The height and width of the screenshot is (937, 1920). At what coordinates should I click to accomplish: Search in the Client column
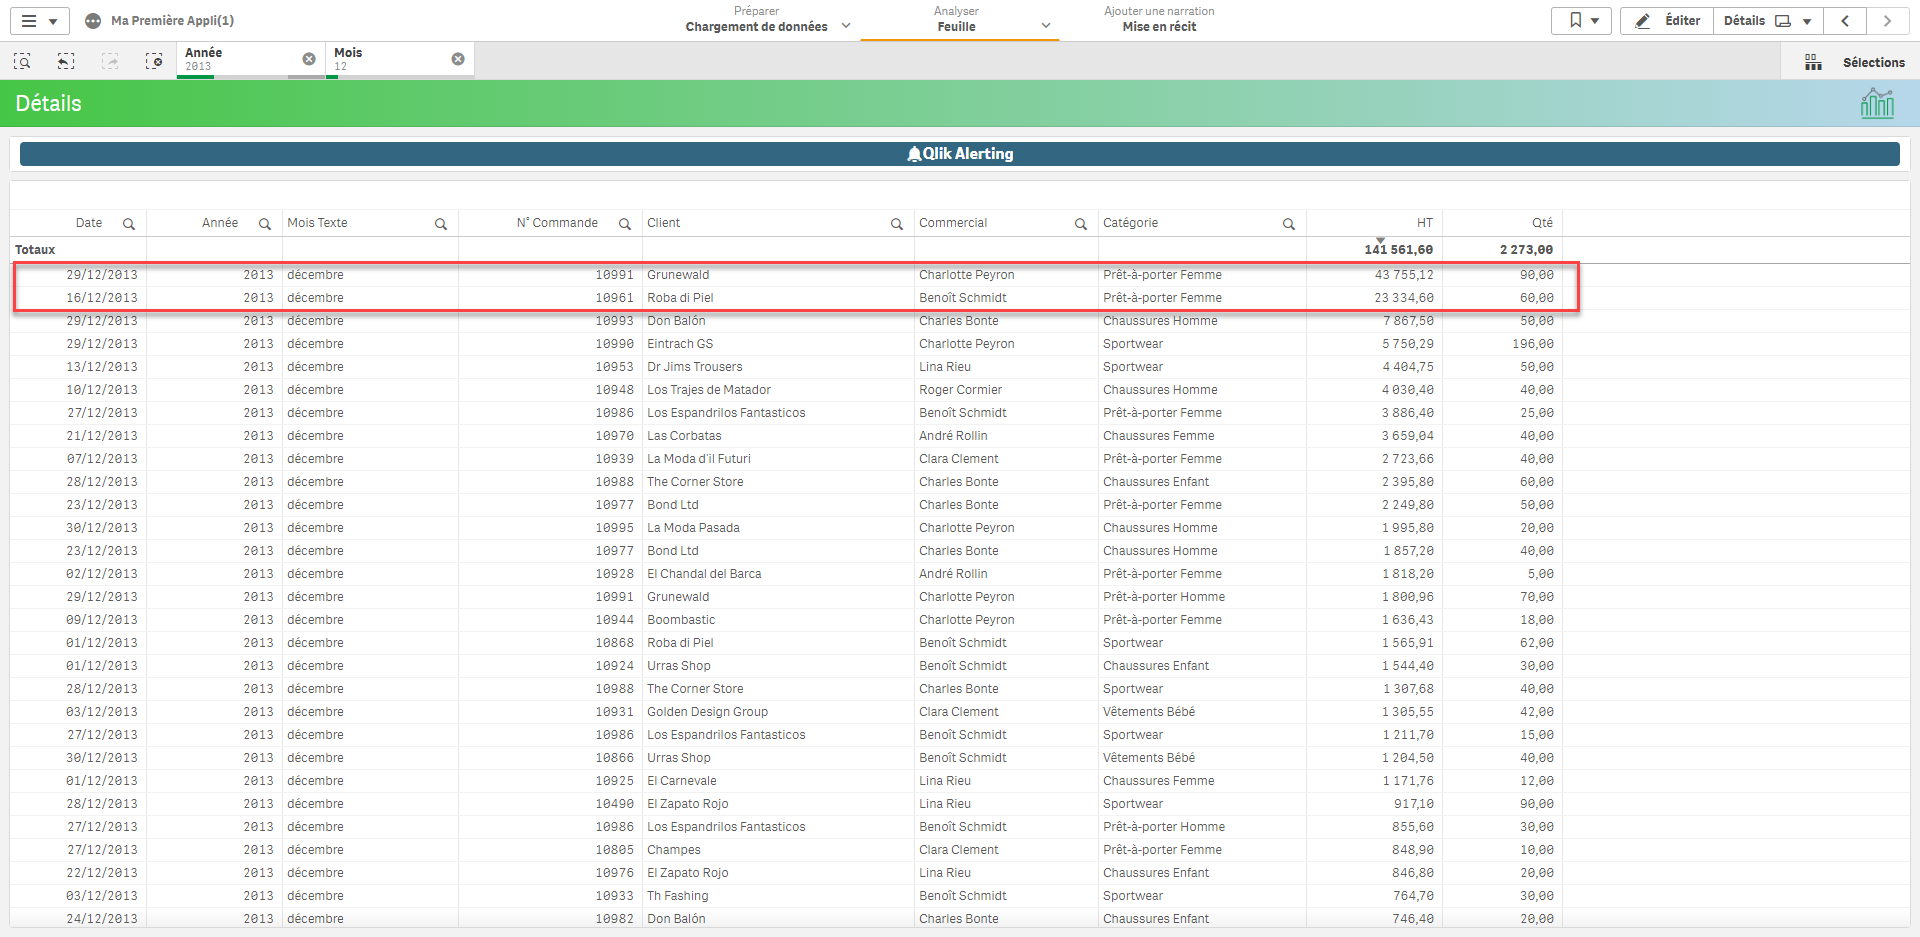coord(897,224)
